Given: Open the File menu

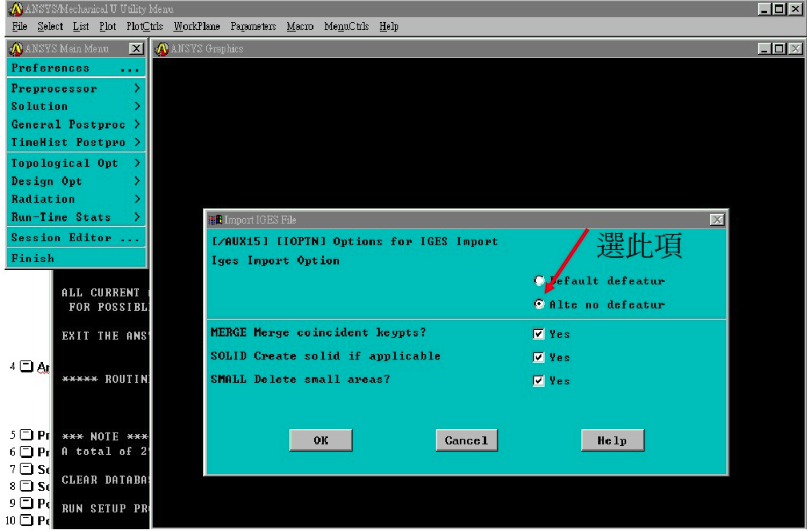Looking at the screenshot, I should coord(19,26).
